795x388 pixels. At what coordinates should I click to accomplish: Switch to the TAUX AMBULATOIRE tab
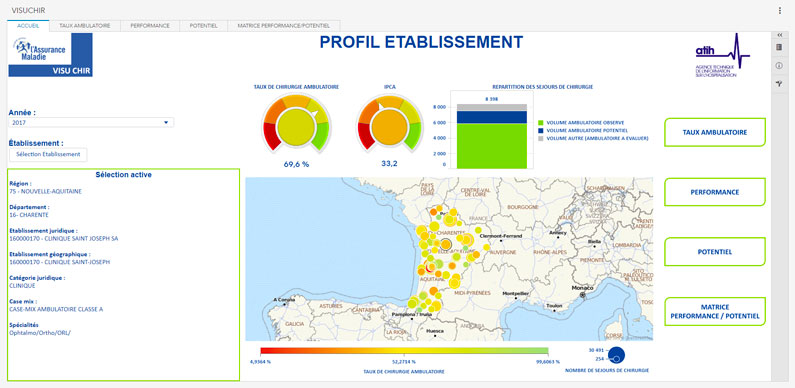tap(85, 25)
